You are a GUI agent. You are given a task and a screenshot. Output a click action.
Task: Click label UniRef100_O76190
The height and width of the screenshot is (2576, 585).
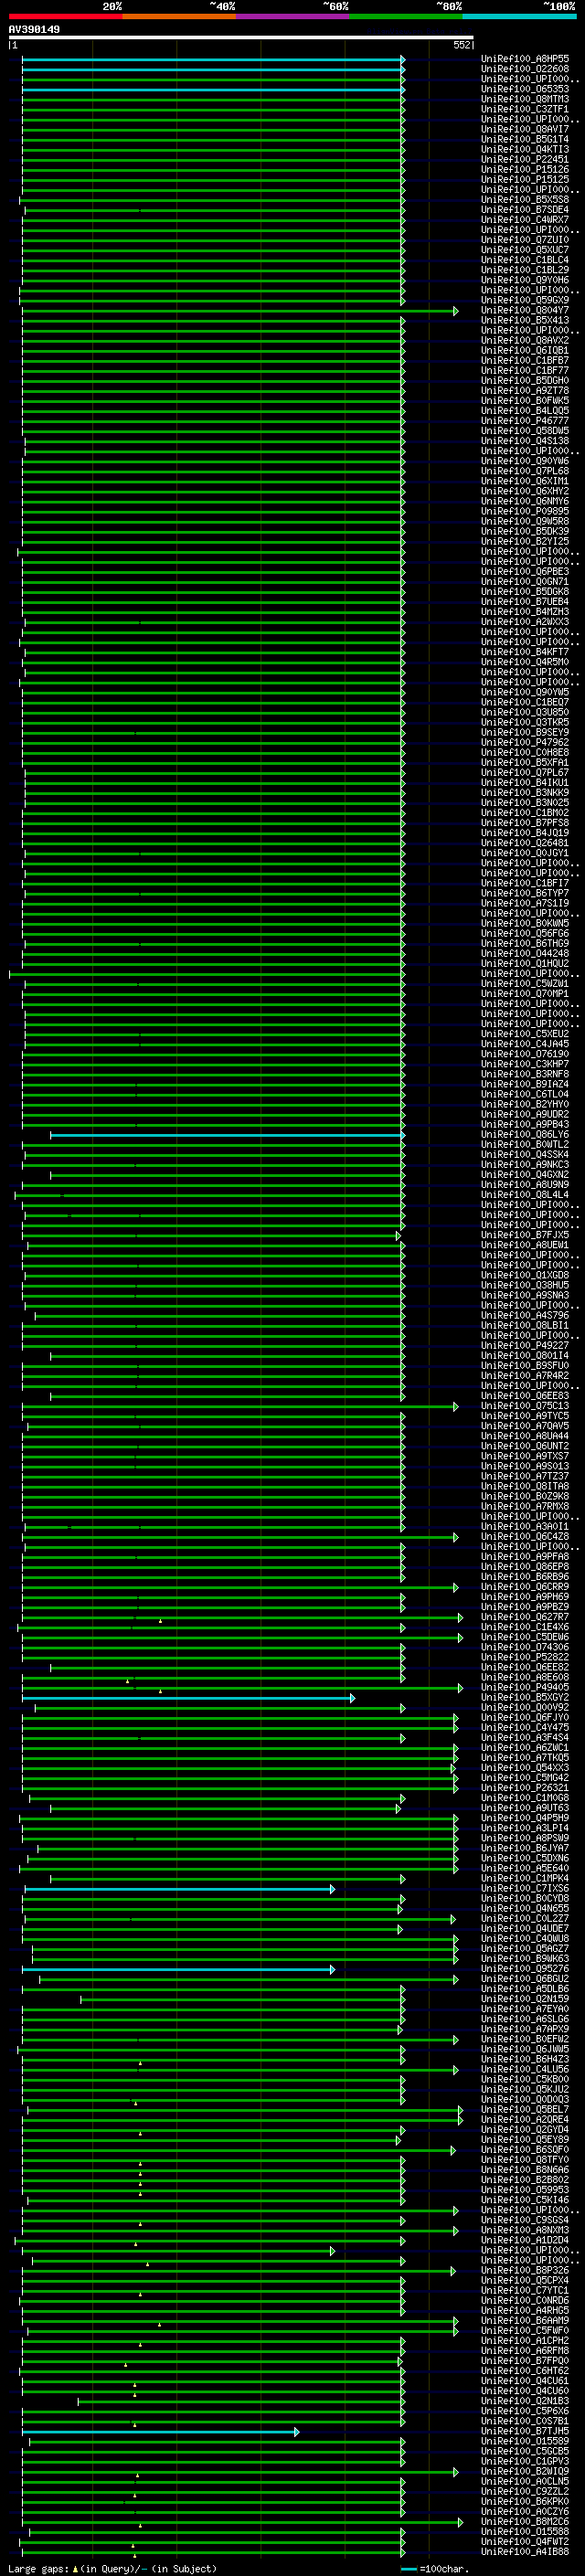[x=525, y=1054]
